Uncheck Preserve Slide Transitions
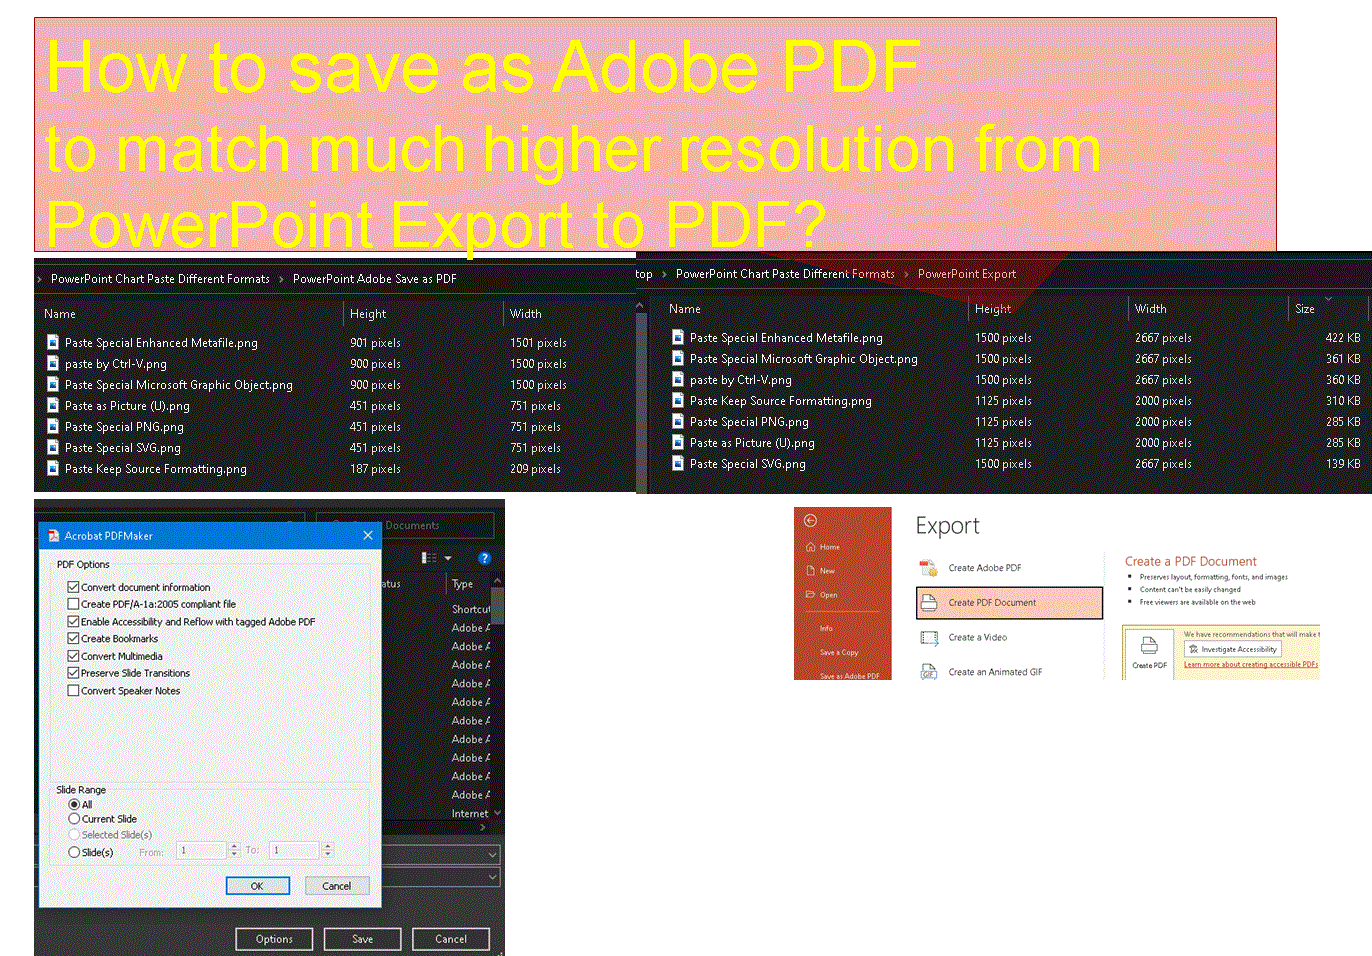 [x=73, y=673]
